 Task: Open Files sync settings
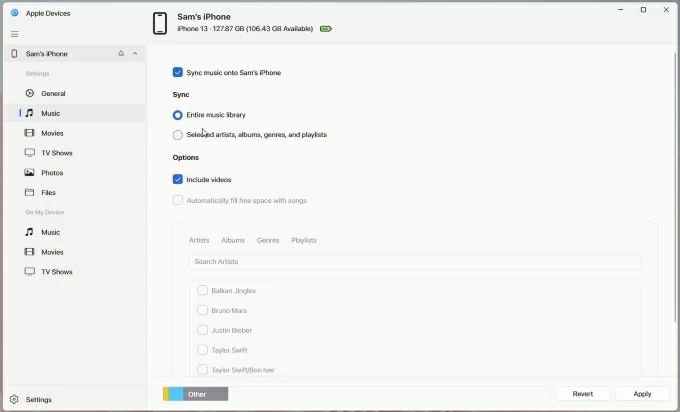(48, 192)
